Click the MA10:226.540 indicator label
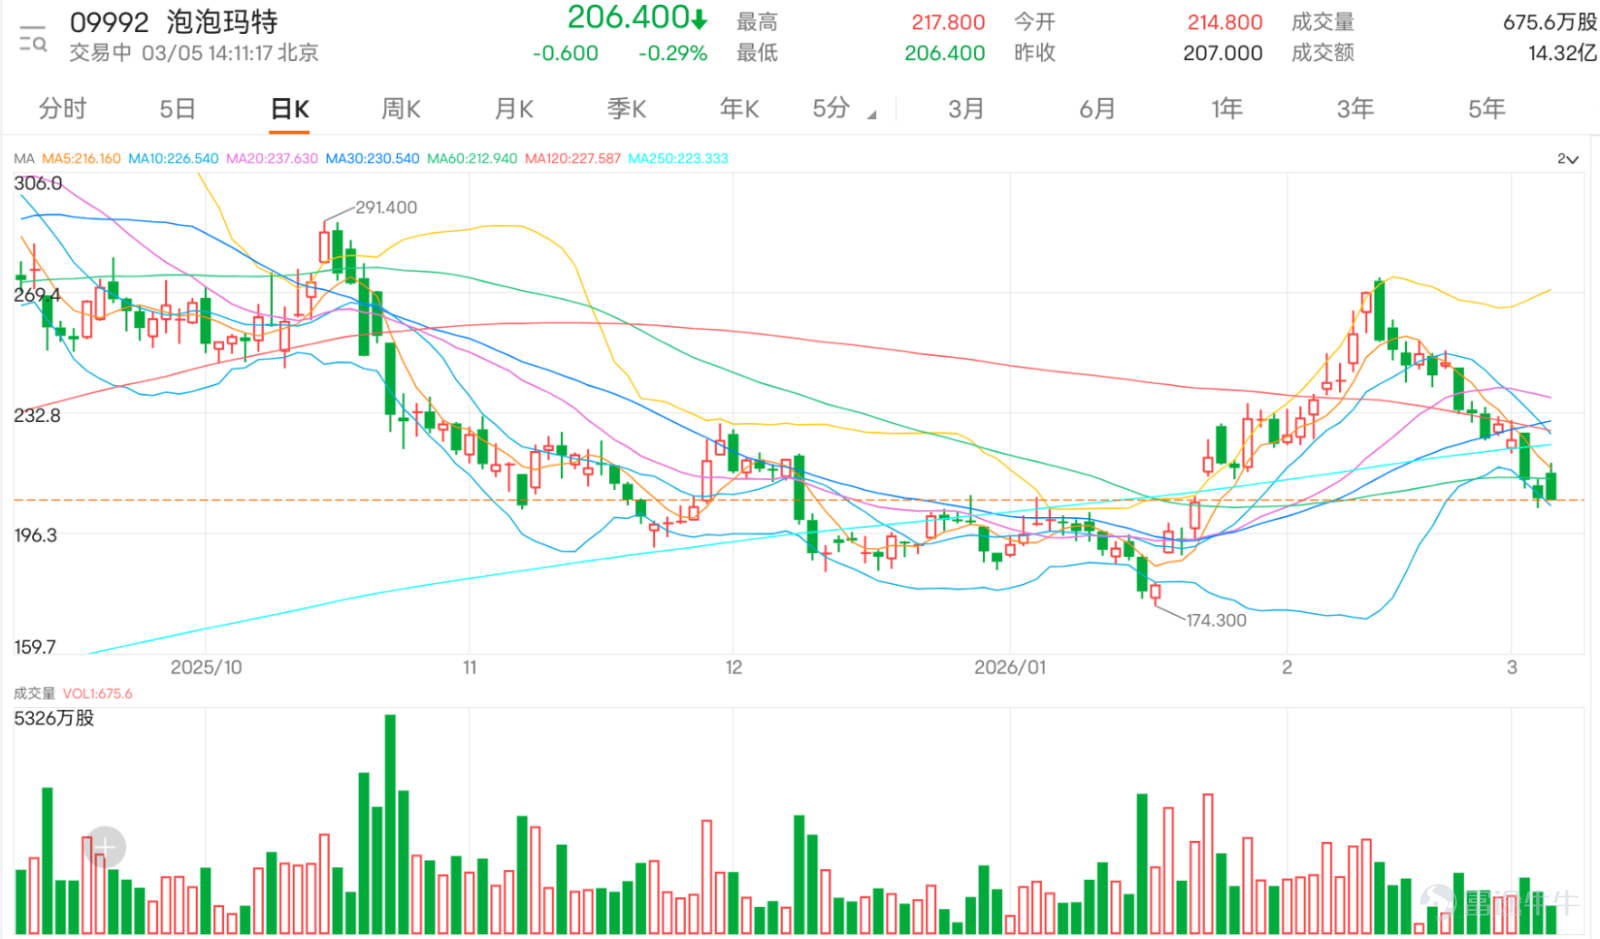Image resolution: width=1600 pixels, height=939 pixels. (173, 158)
